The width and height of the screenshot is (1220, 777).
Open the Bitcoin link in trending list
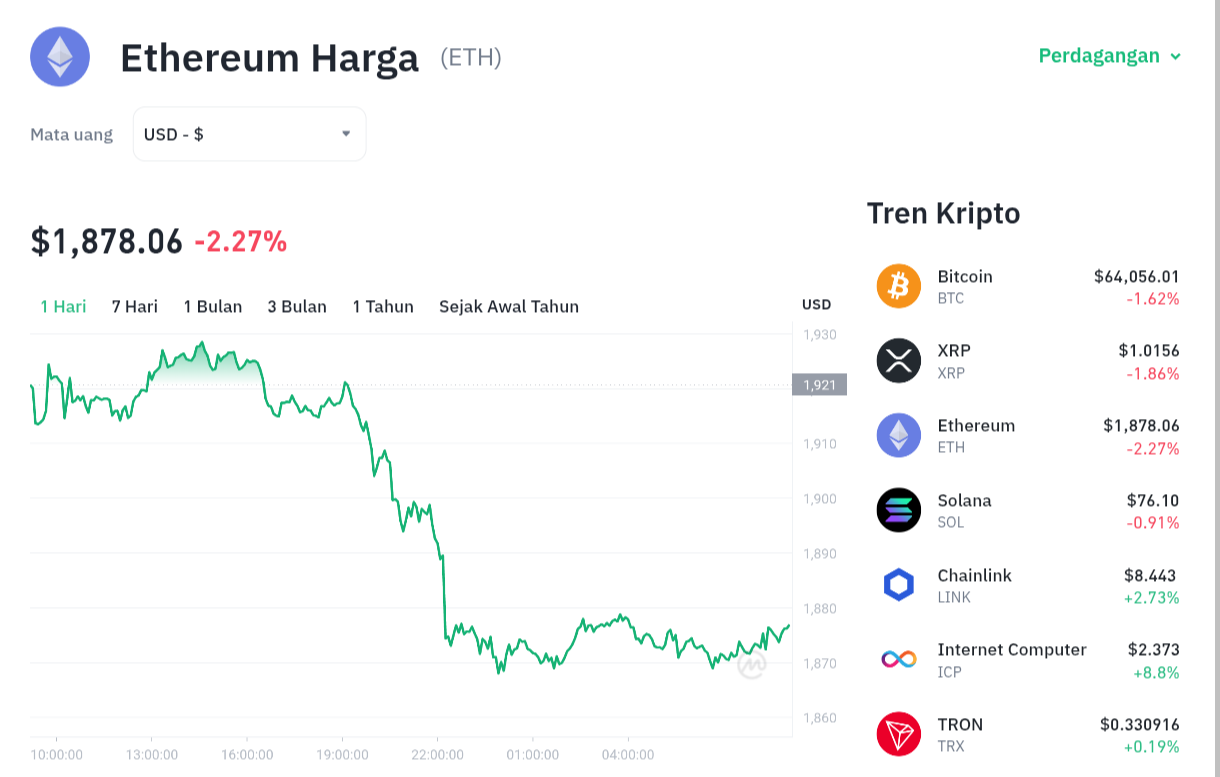(x=1028, y=286)
